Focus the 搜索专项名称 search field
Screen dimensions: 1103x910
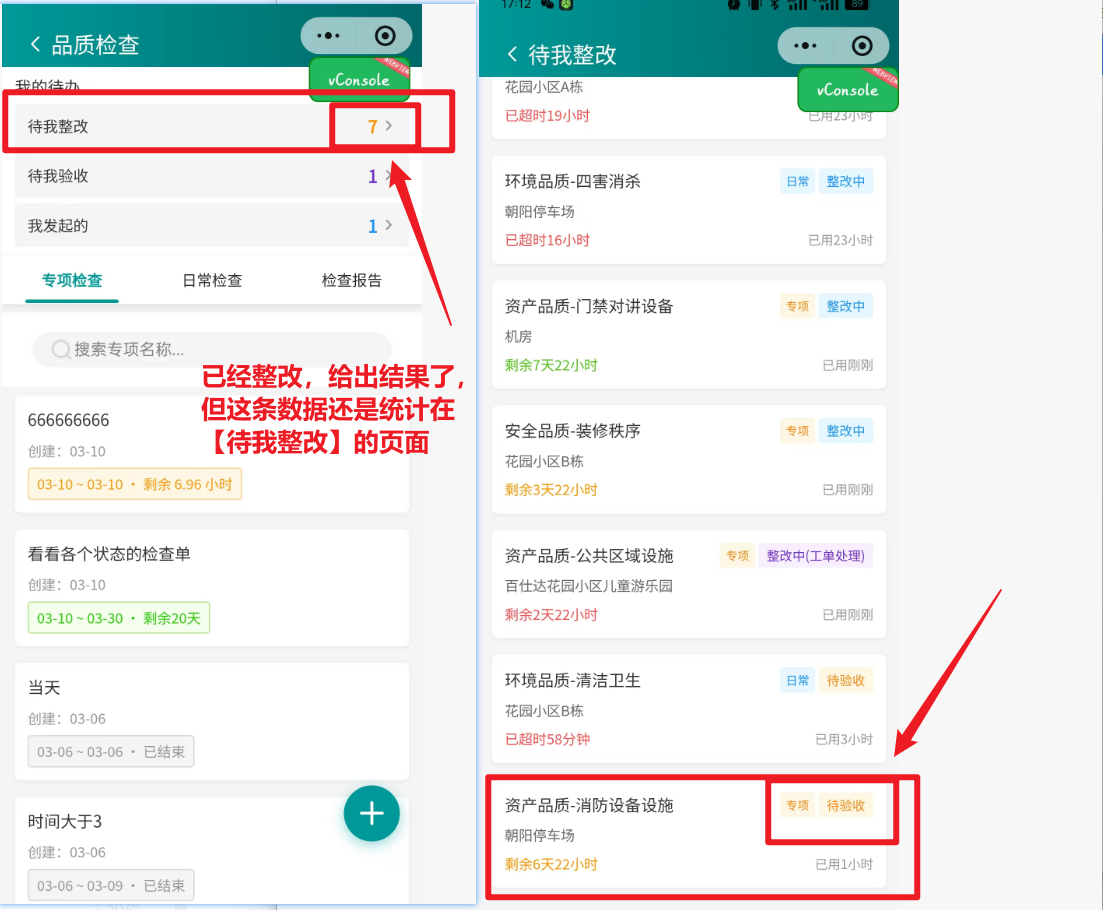coord(220,349)
